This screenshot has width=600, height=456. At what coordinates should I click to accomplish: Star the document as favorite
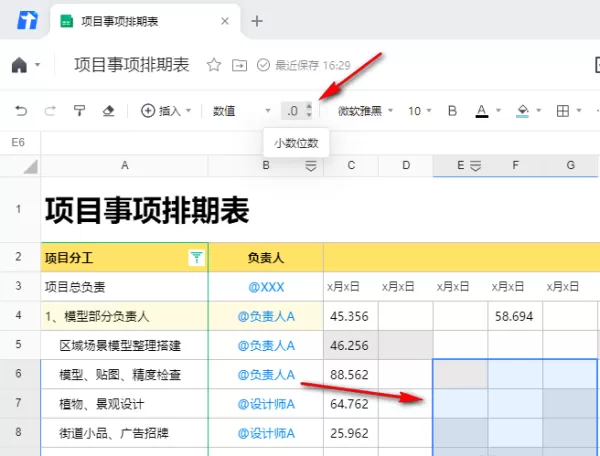[214, 65]
